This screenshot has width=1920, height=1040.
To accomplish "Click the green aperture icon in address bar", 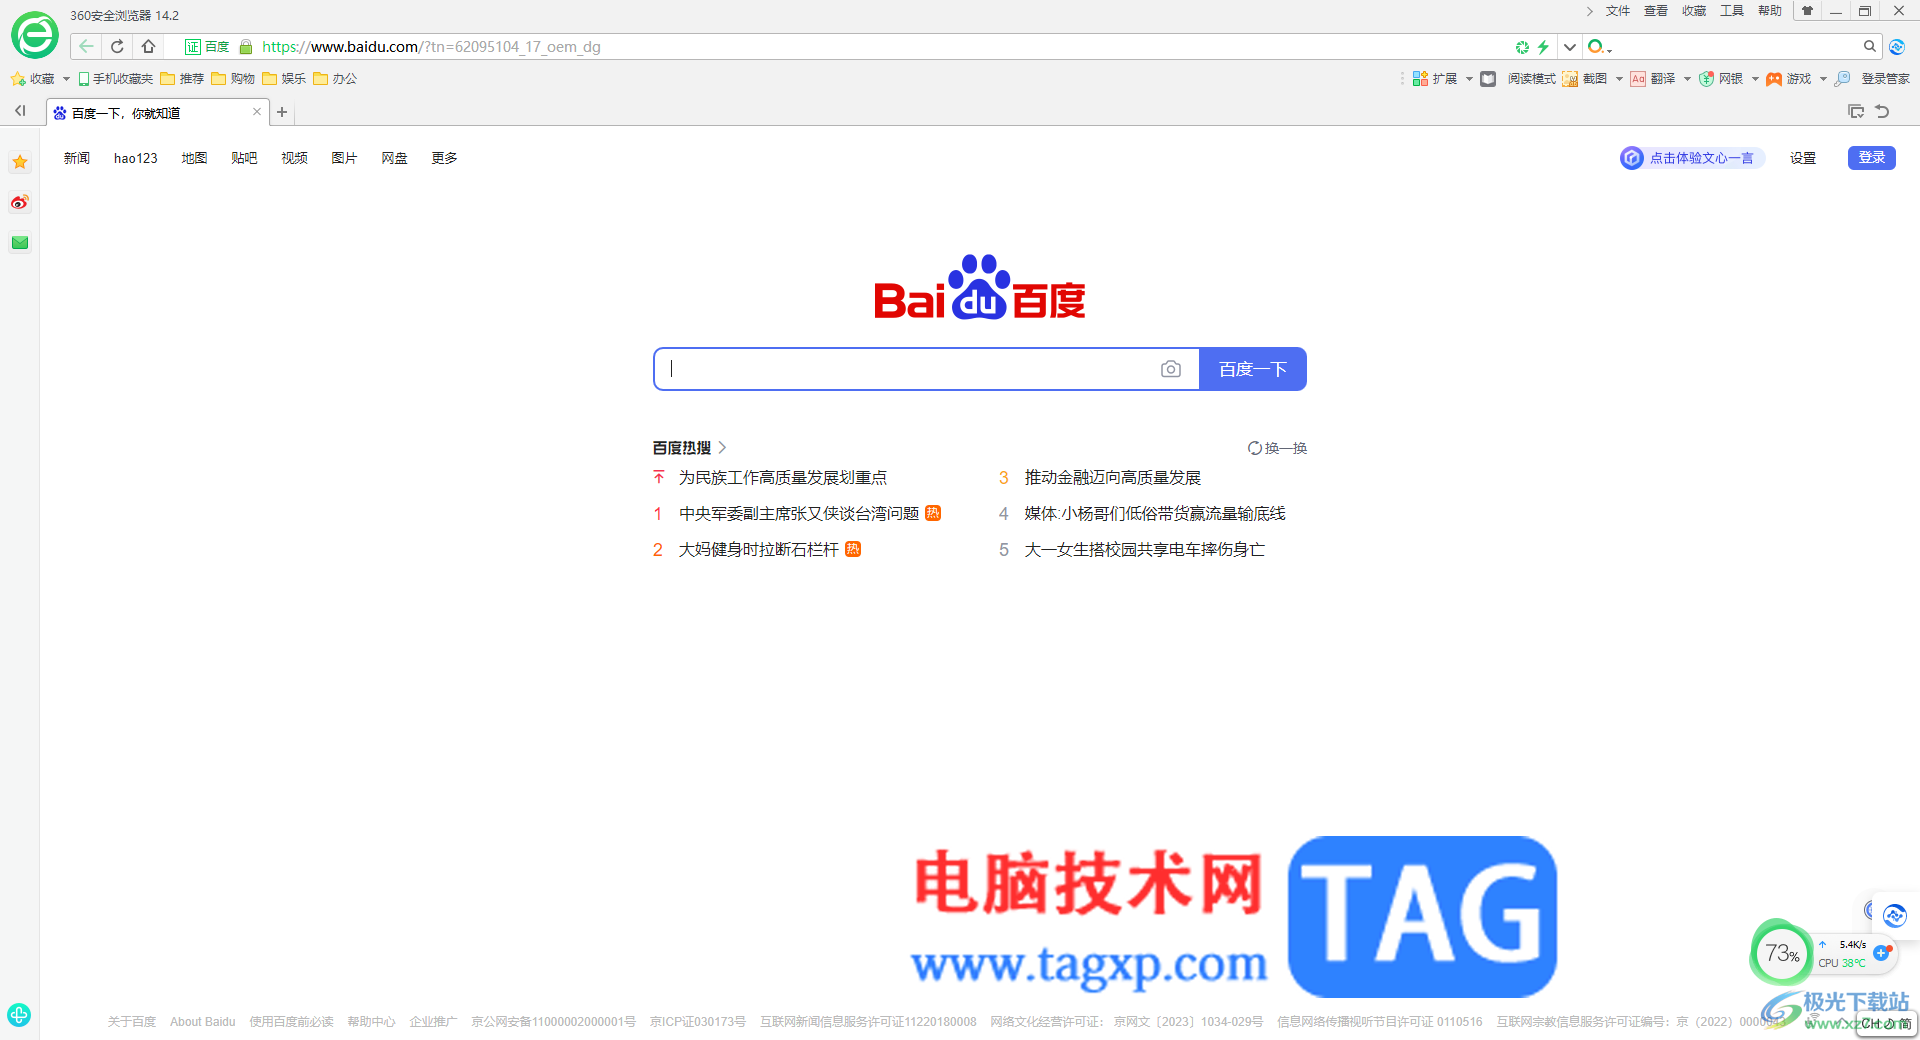I will coord(1522,47).
